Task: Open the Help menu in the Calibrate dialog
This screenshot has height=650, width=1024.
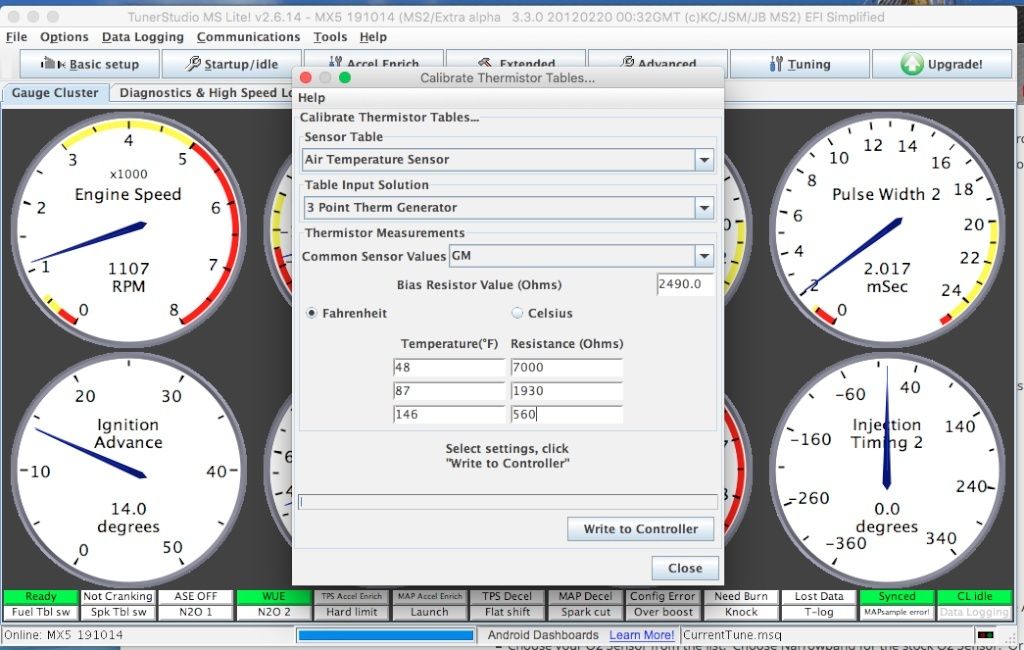Action: (x=312, y=97)
